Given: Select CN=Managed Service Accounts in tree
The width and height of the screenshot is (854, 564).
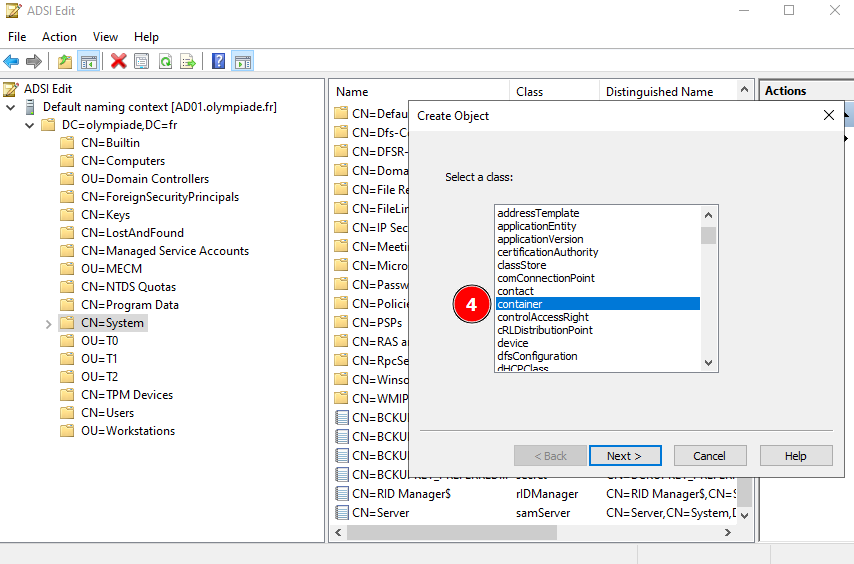Looking at the screenshot, I should pyautogui.click(x=165, y=251).
